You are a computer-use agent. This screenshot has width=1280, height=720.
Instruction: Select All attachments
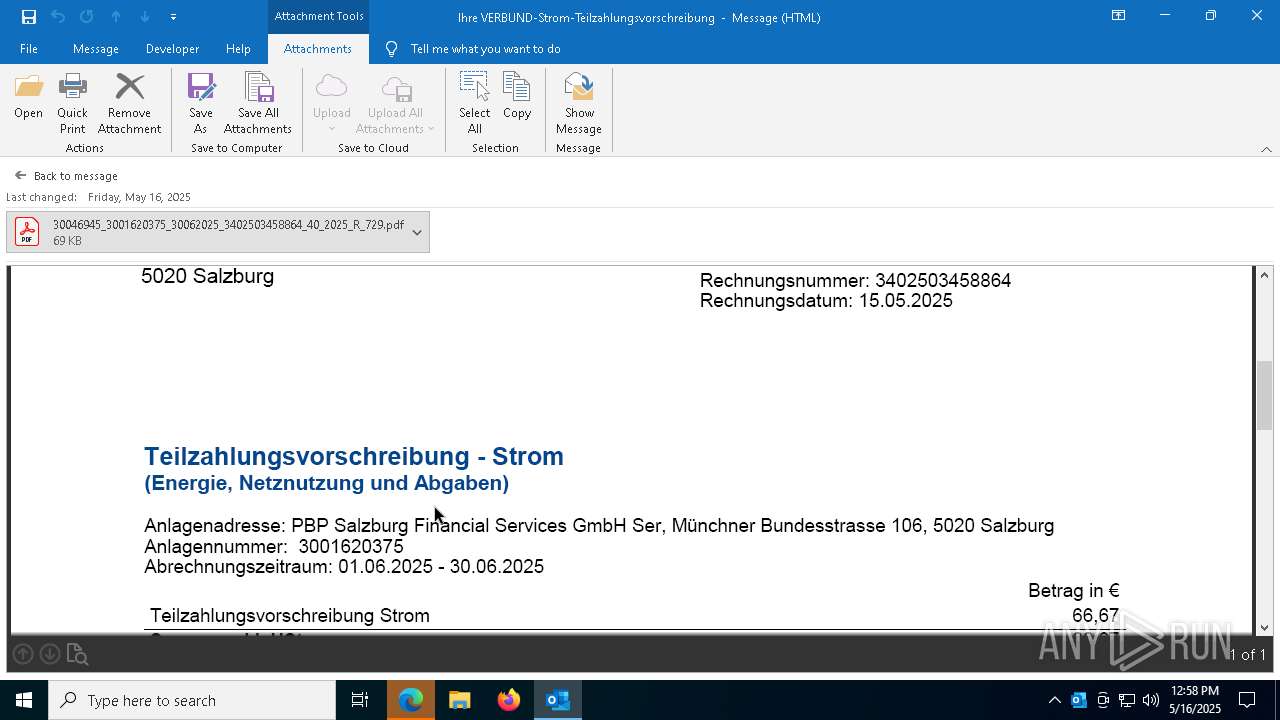(474, 104)
